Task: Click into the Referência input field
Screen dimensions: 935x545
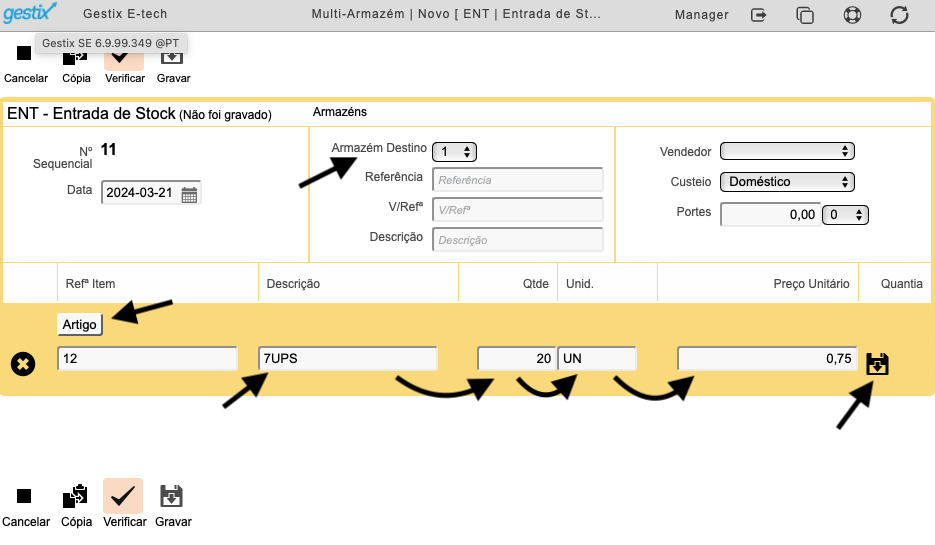Action: [518, 180]
